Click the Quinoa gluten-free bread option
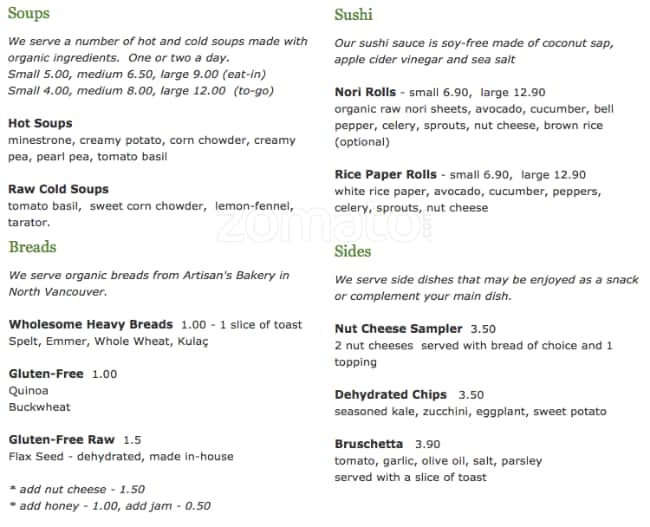Viewport: 650px width, 527px height. (x=28, y=391)
